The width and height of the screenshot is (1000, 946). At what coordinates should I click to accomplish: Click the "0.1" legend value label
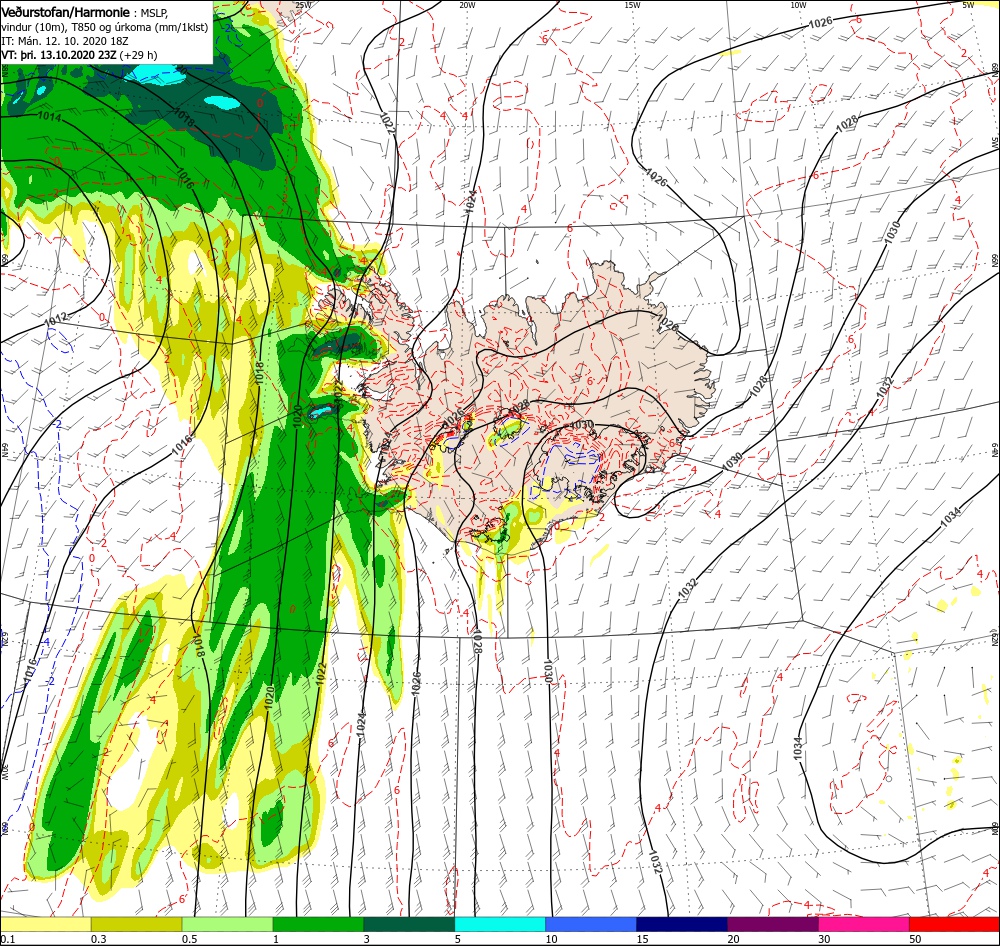[8, 939]
